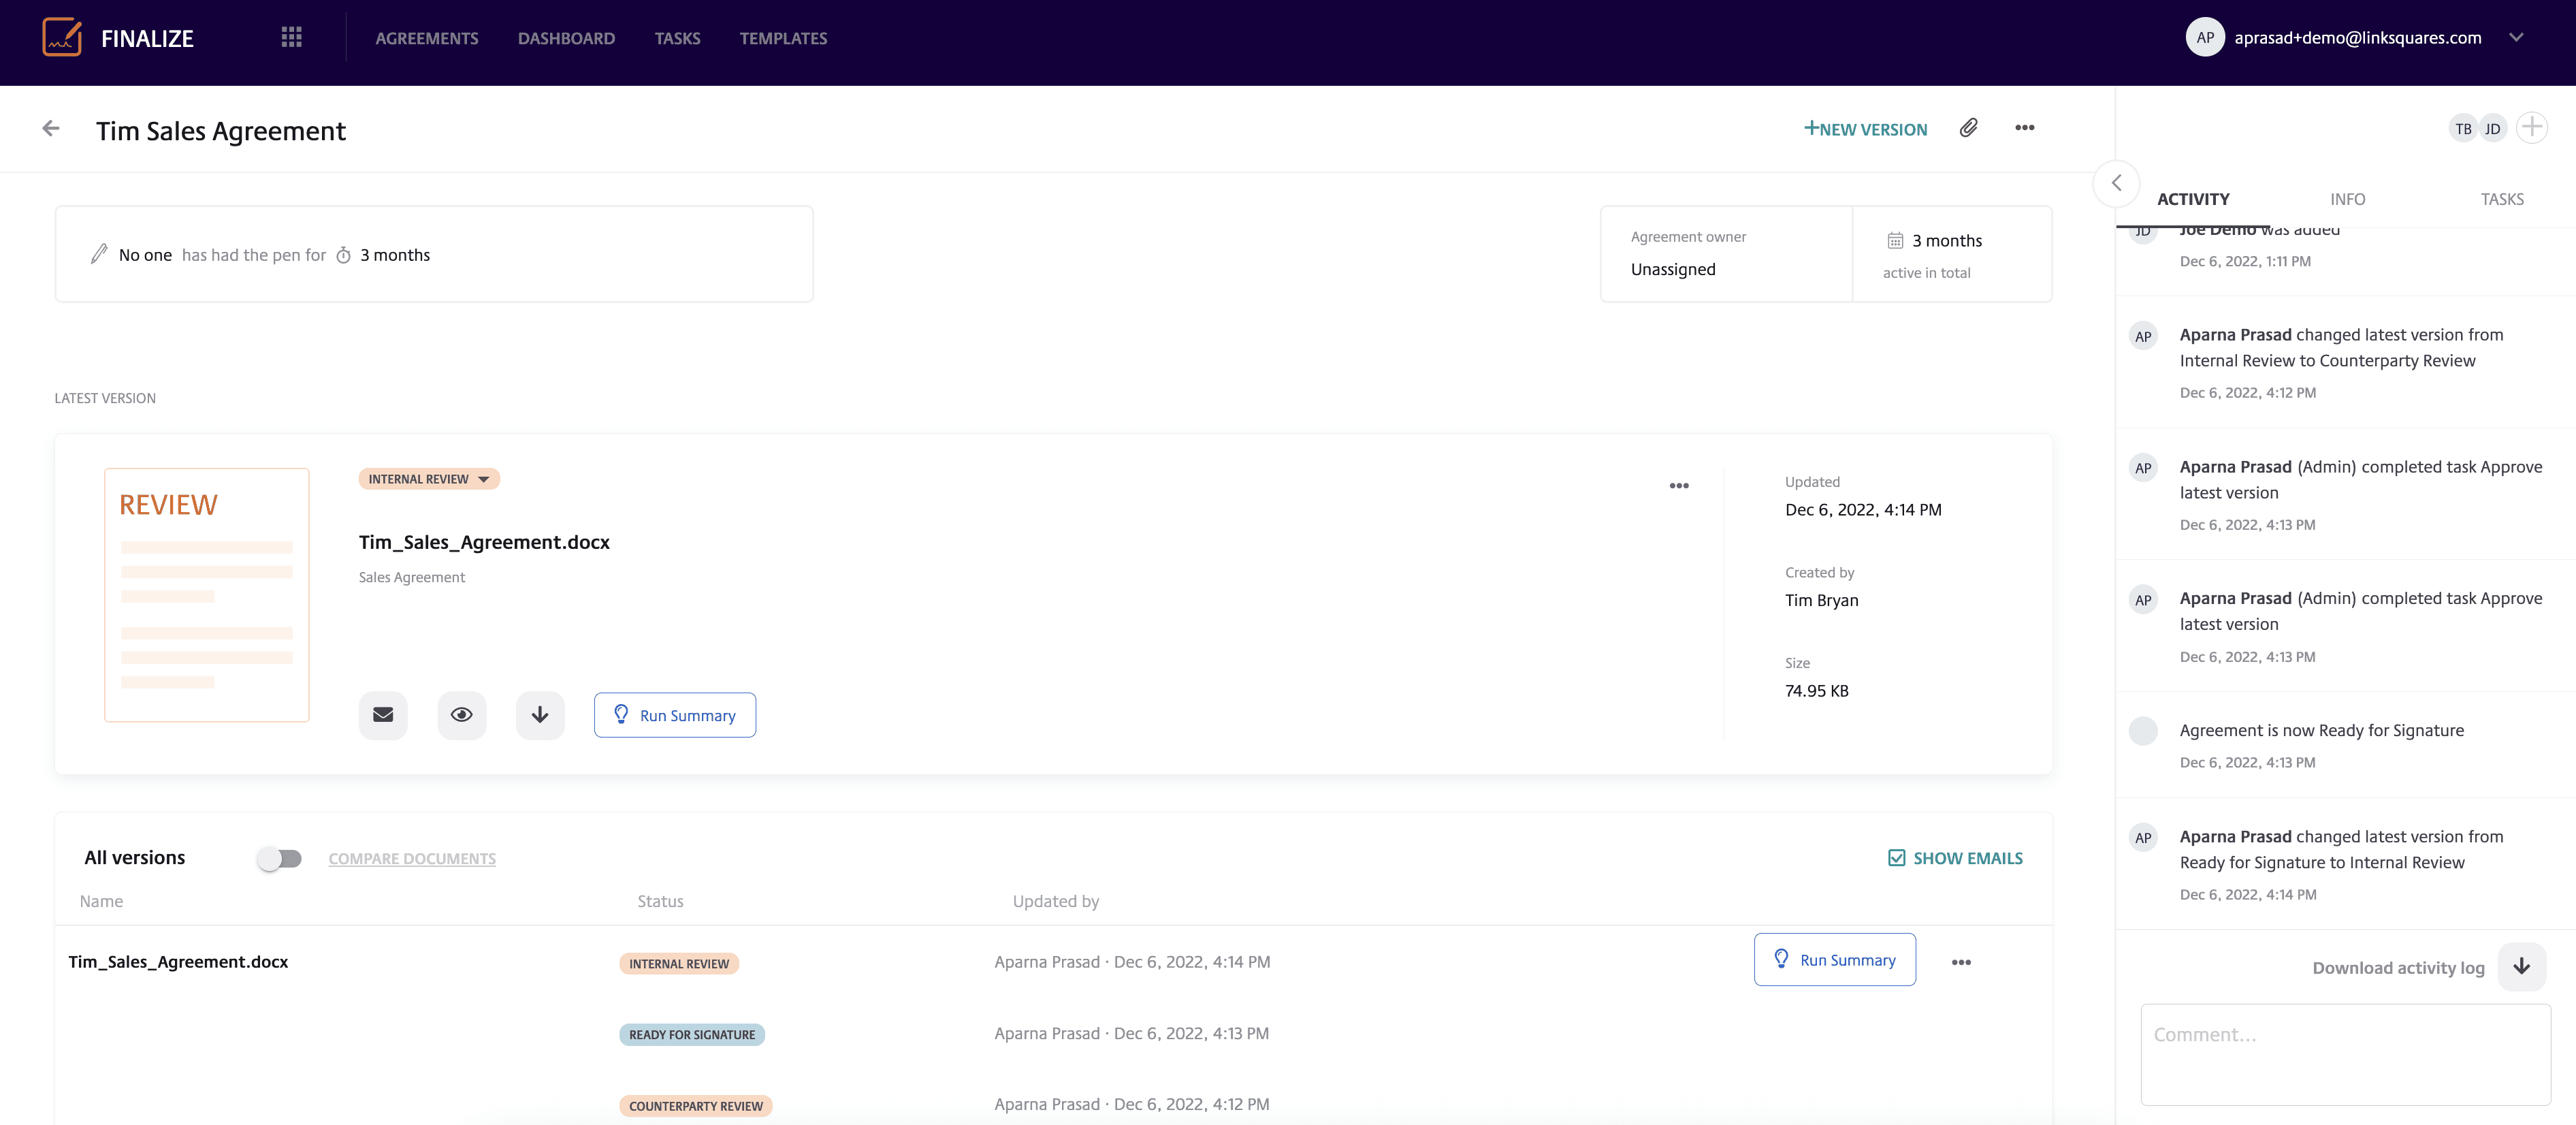Screen dimensions: 2576x1125
Task: Click New Version button
Action: 1865,129
